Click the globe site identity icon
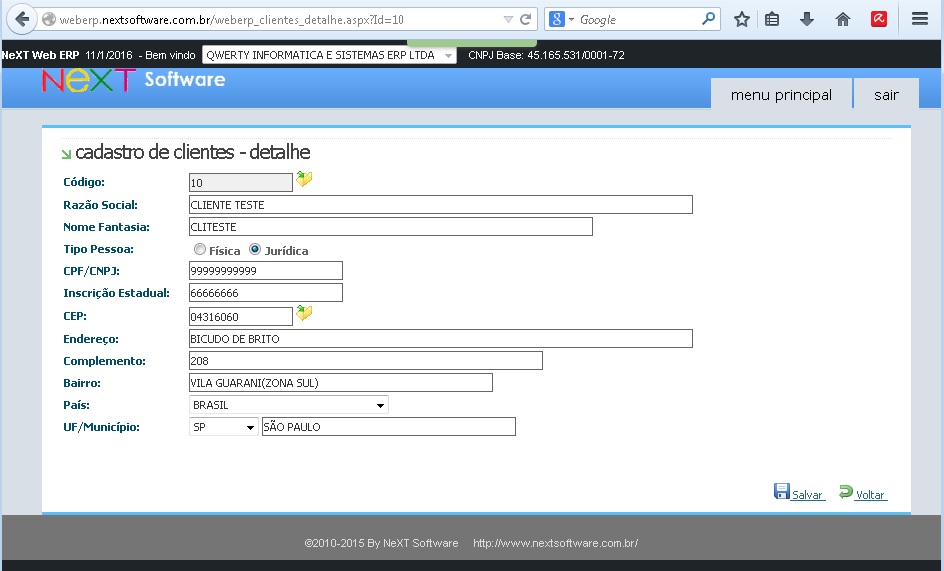944x571 pixels. point(49,19)
